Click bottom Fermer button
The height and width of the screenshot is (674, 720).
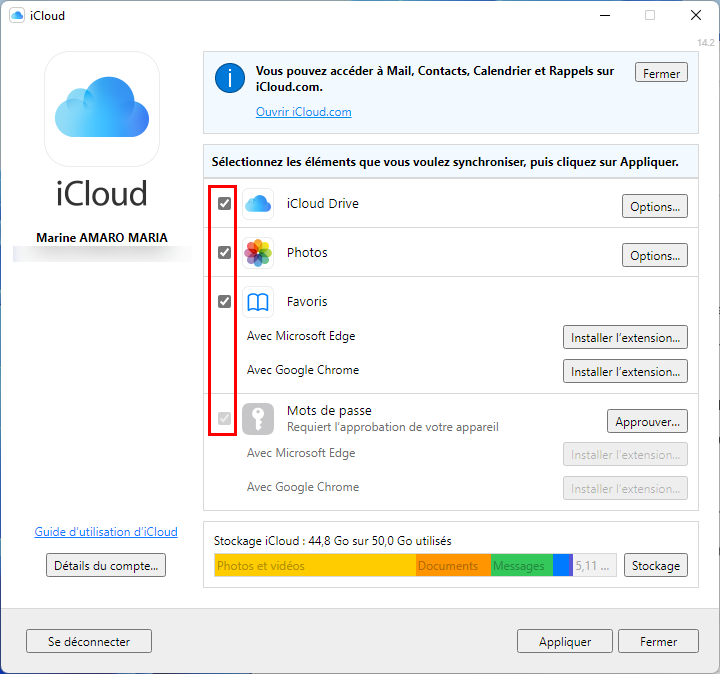pyautogui.click(x=658, y=641)
